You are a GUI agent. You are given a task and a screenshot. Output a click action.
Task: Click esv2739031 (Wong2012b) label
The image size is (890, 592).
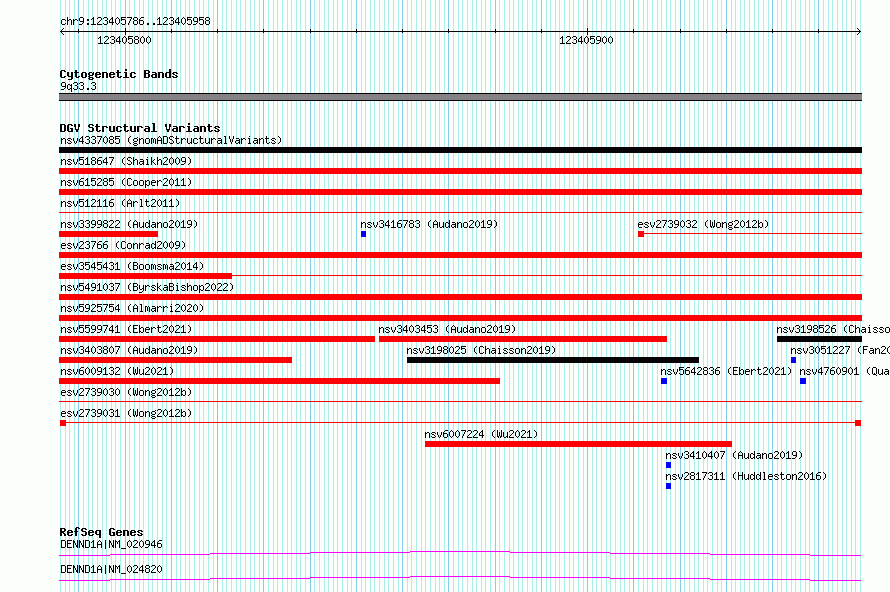tap(126, 413)
